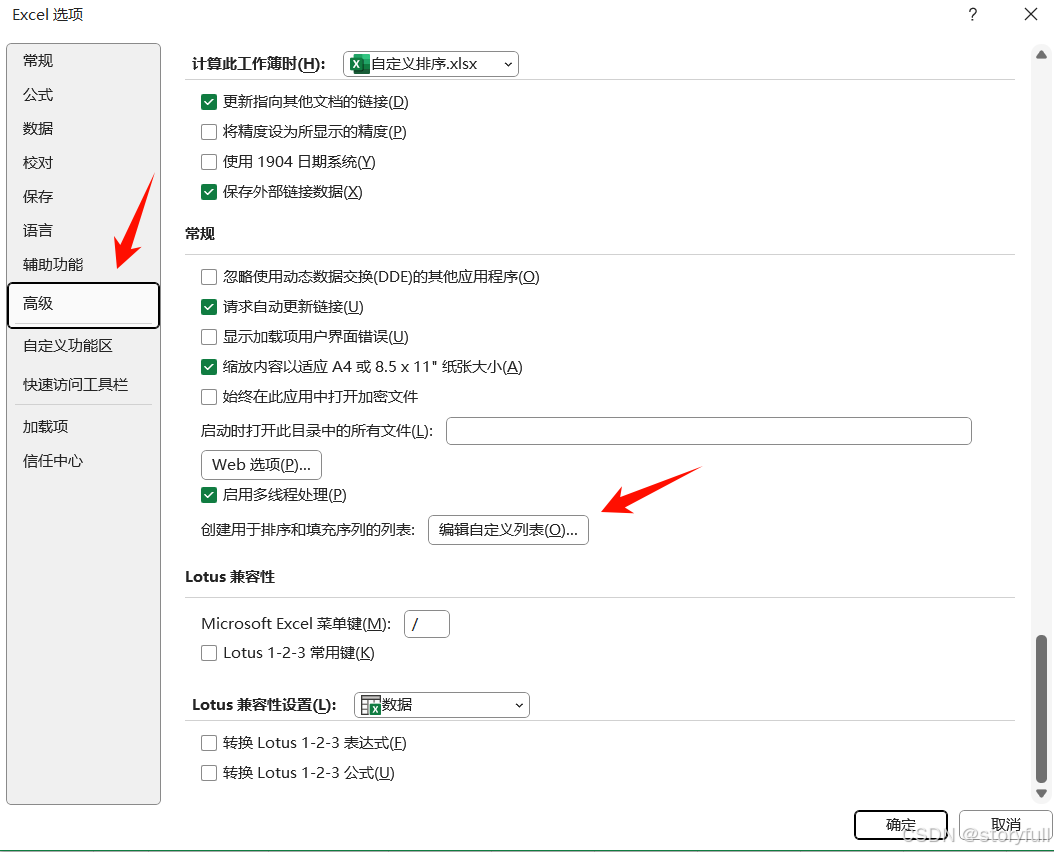This screenshot has height=852, width=1054.
Task: Enable 显示加载项用户界面错误 checkbox
Action: (209, 337)
